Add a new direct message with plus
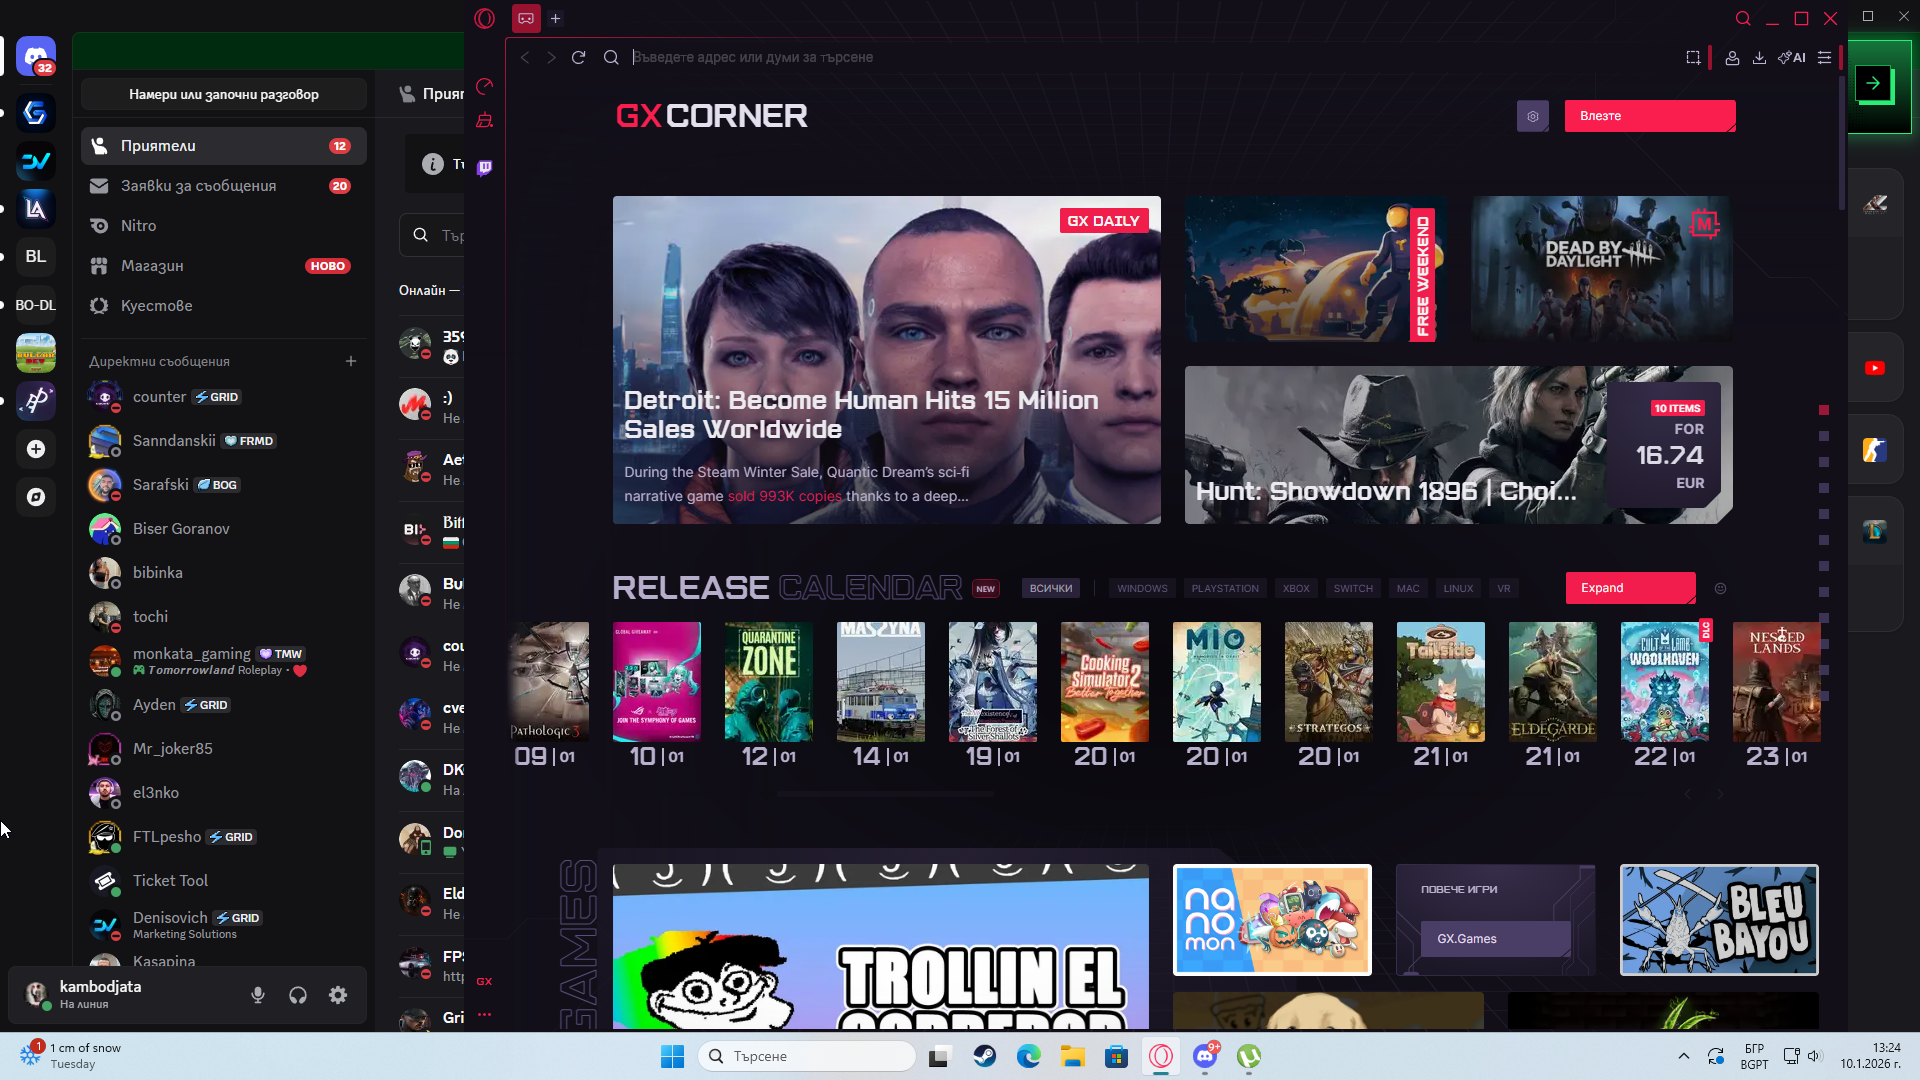This screenshot has height=1080, width=1920. click(351, 361)
